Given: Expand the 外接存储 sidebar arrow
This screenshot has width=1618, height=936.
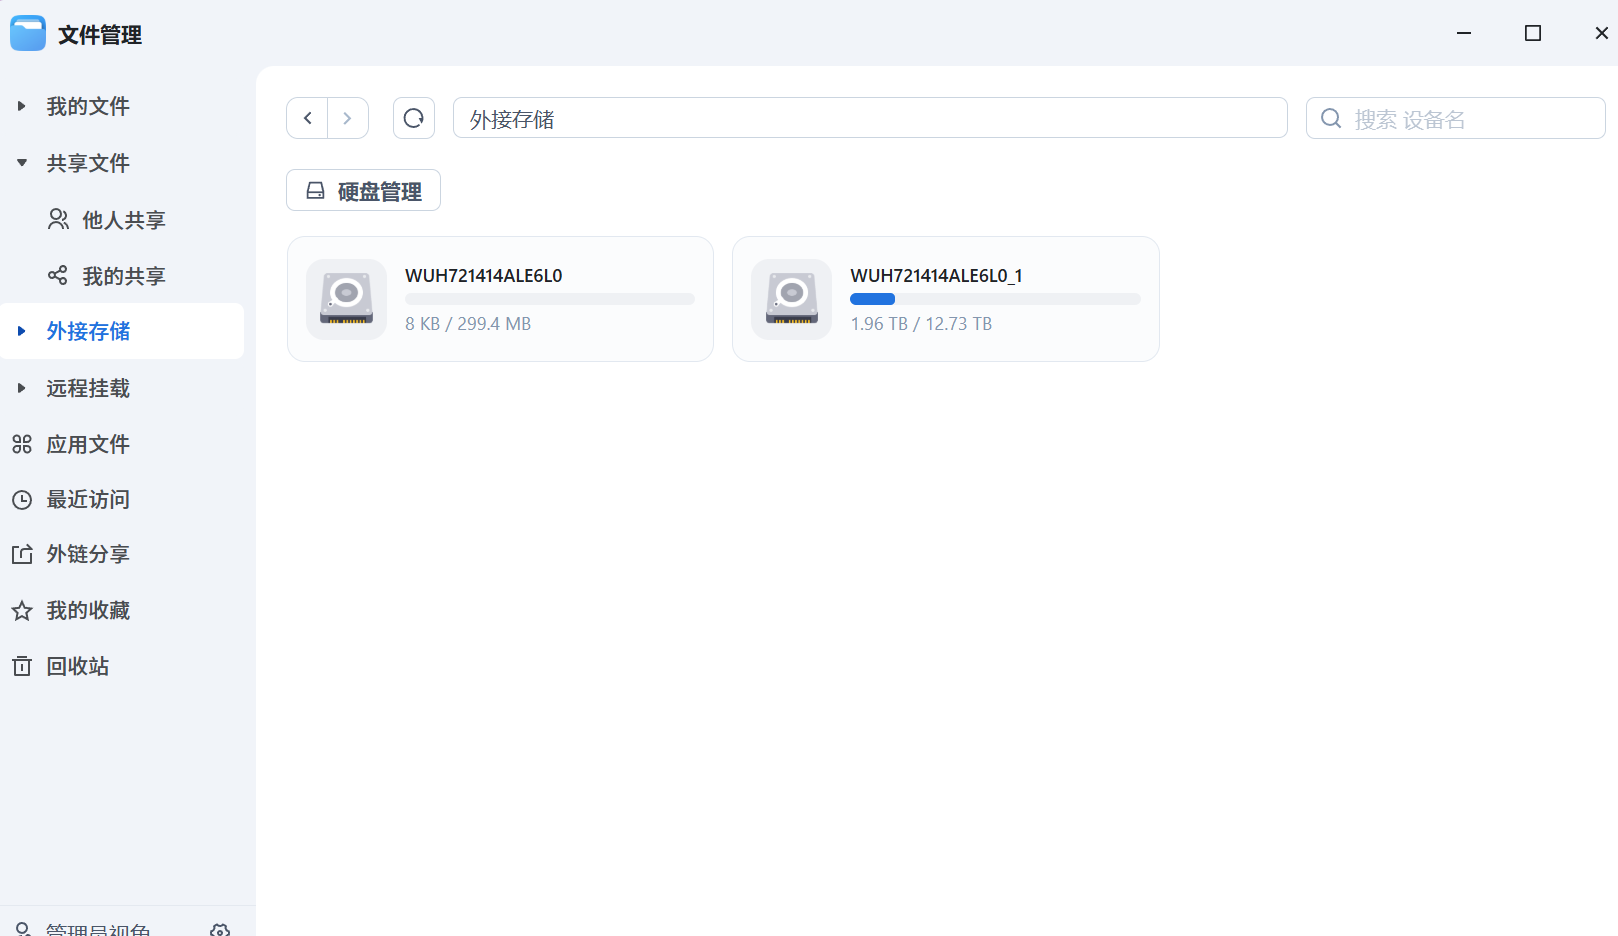Looking at the screenshot, I should (21, 331).
